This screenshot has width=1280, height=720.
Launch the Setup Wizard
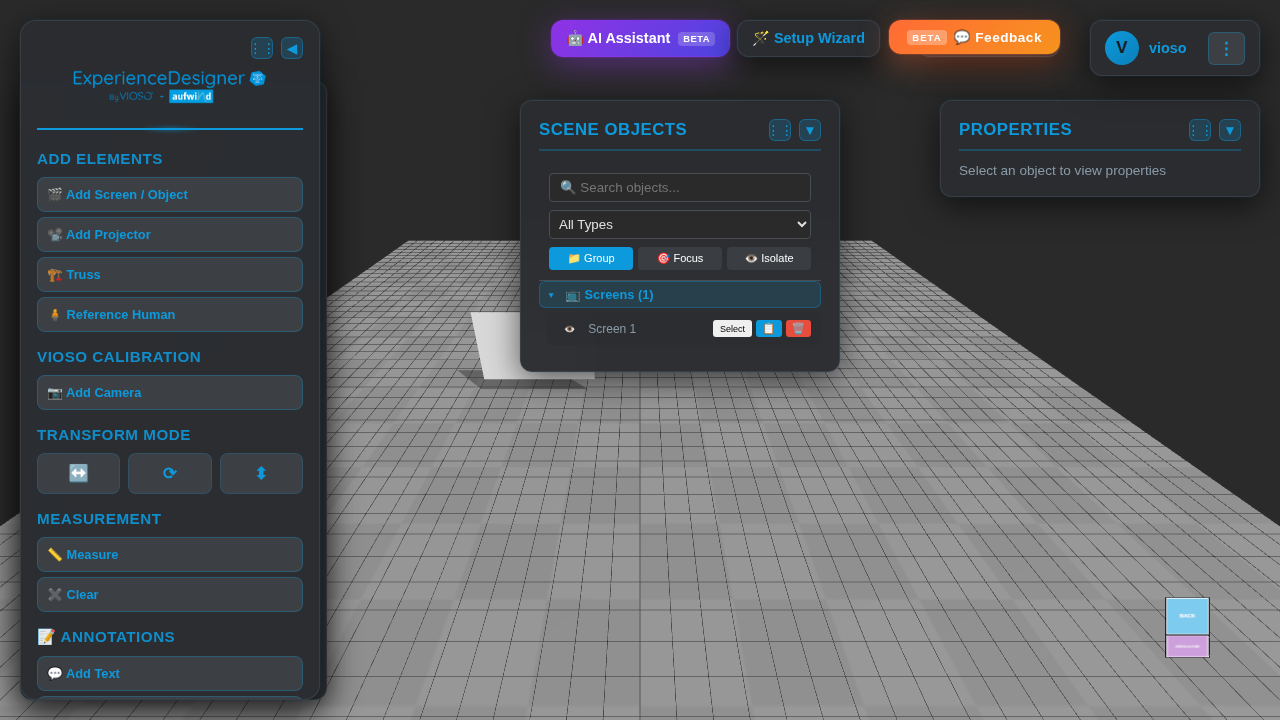808,38
